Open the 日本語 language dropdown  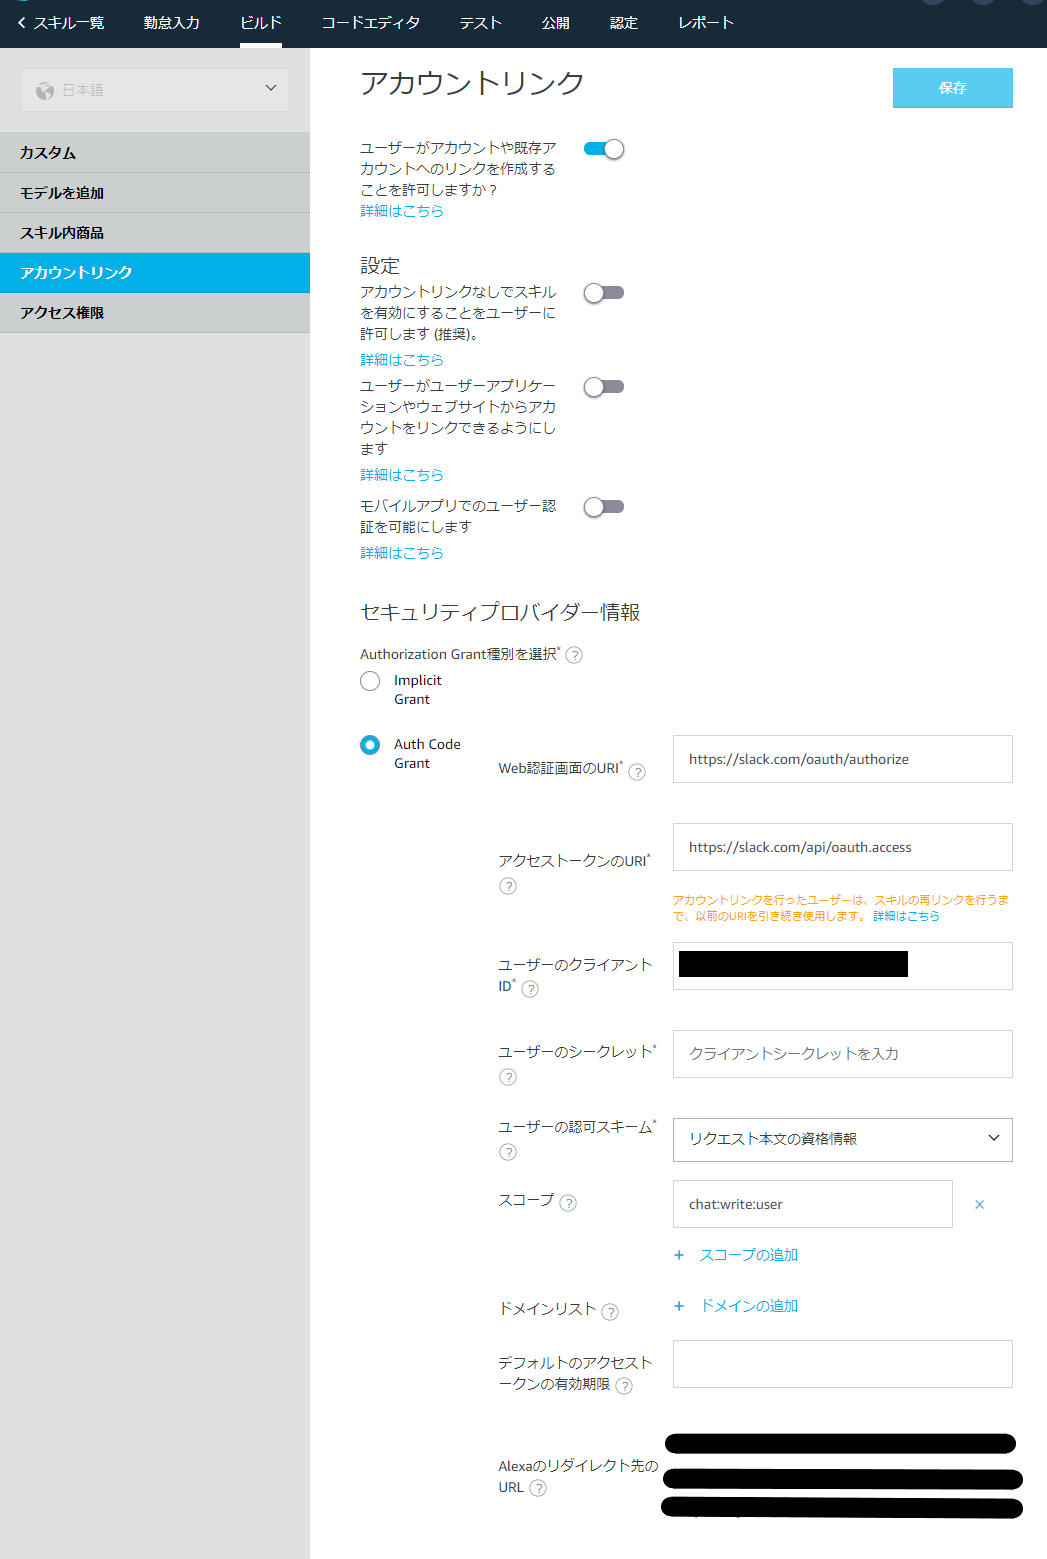155,90
